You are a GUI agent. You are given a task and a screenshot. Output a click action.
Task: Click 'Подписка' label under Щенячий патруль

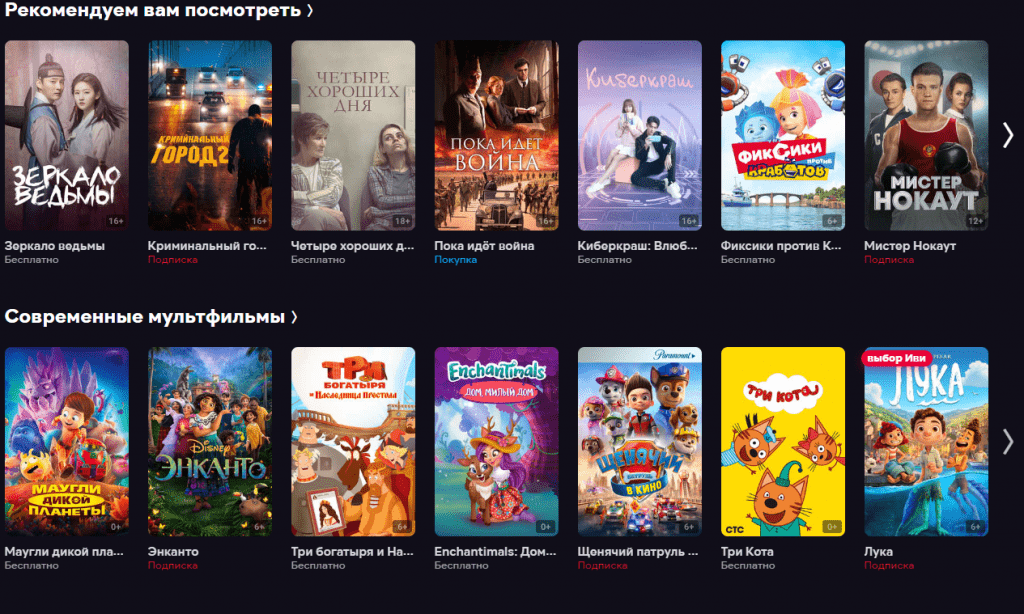tap(602, 566)
